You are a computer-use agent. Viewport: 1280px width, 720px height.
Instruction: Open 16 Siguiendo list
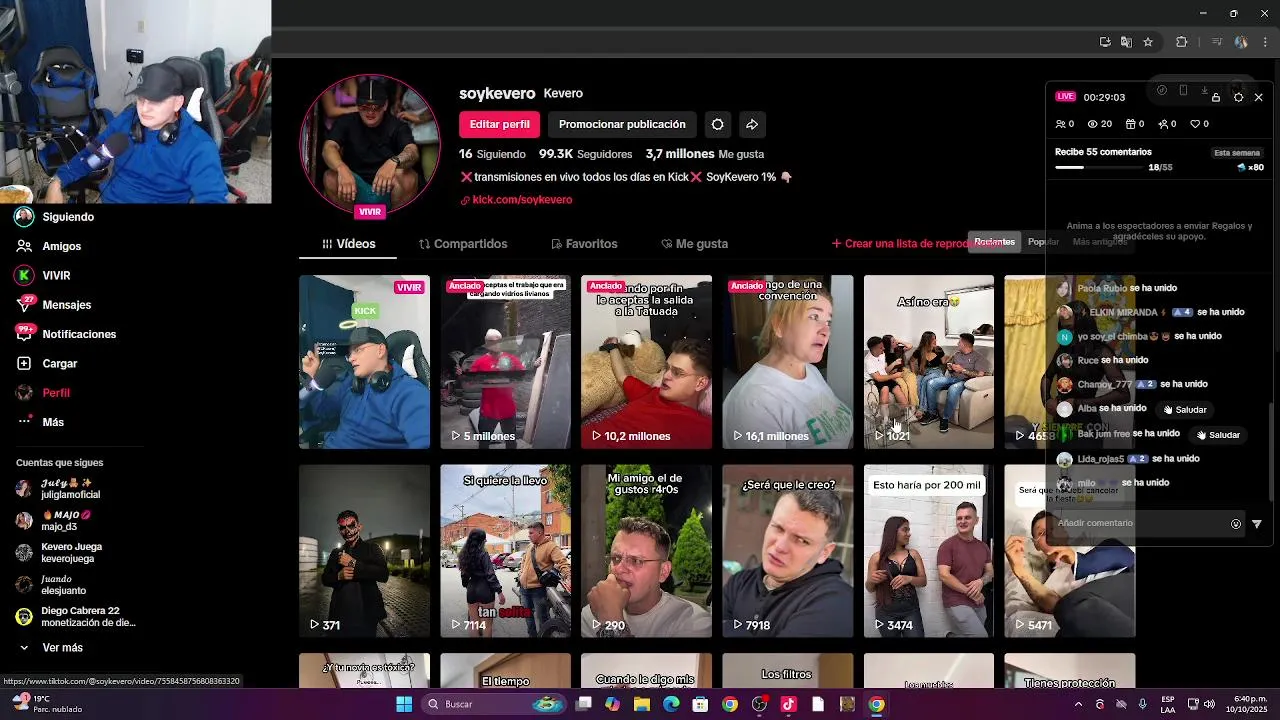[492, 154]
